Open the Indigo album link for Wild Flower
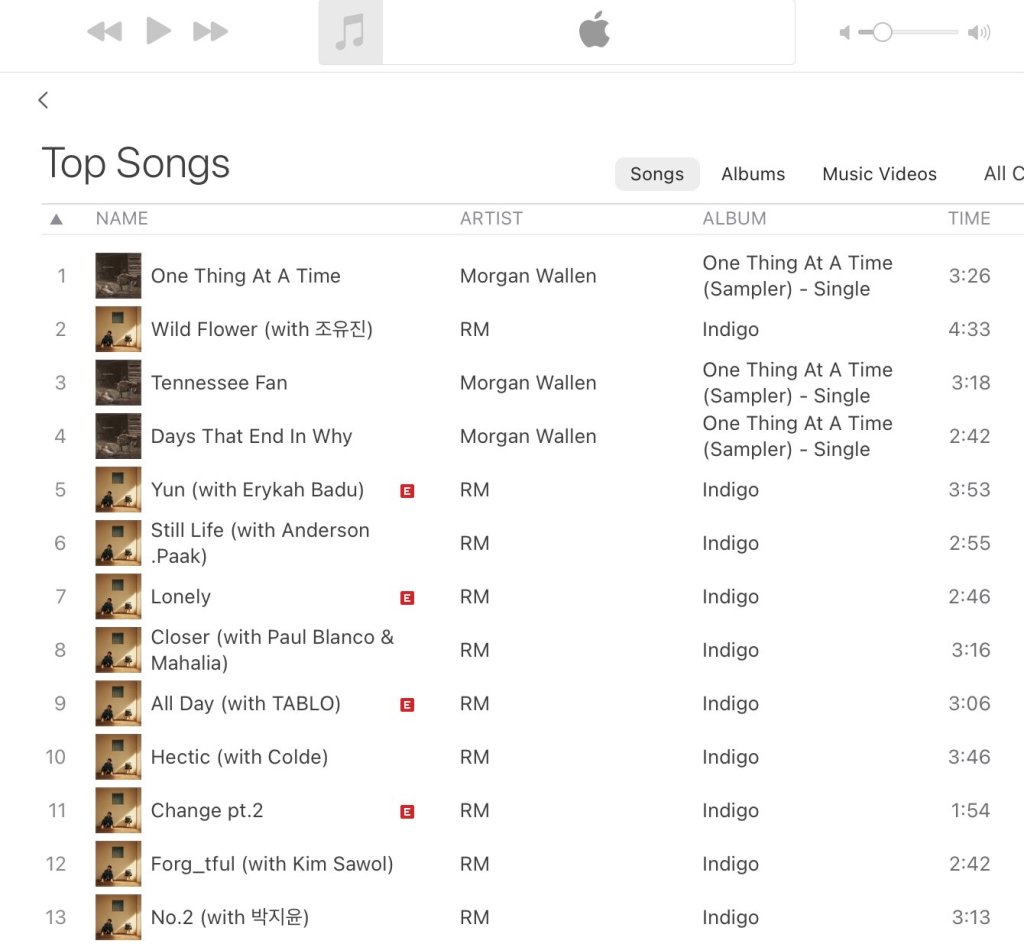 coord(730,330)
